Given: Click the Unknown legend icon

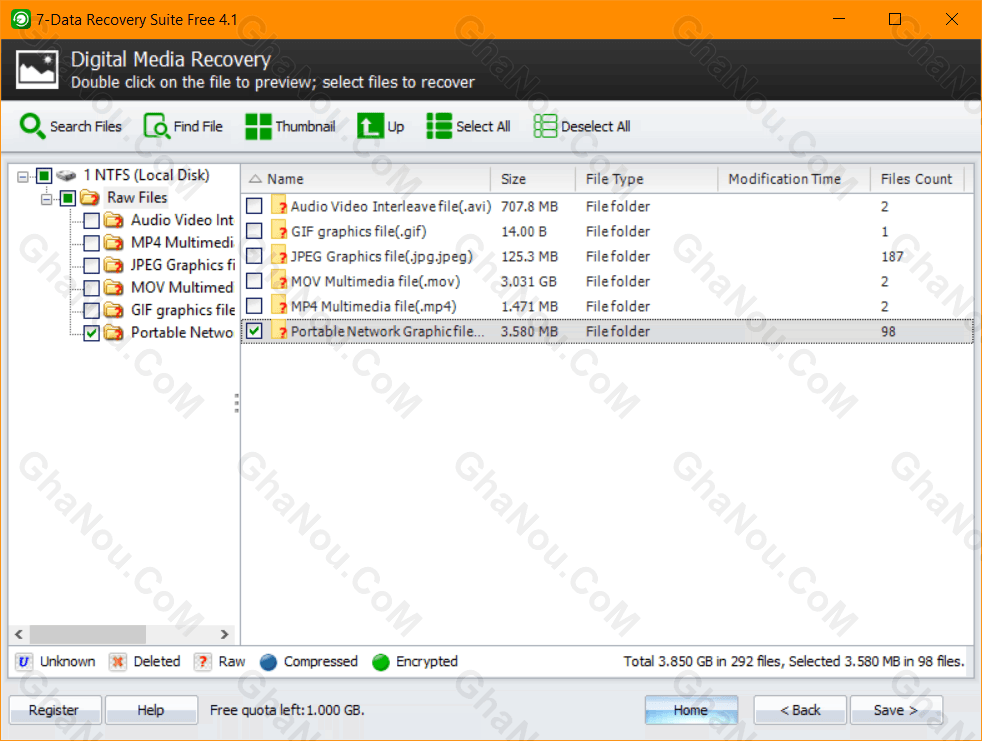Looking at the screenshot, I should 24,661.
